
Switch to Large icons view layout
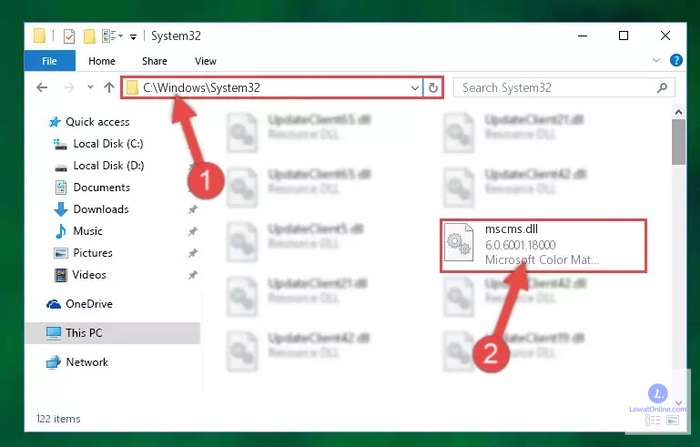coord(672,420)
